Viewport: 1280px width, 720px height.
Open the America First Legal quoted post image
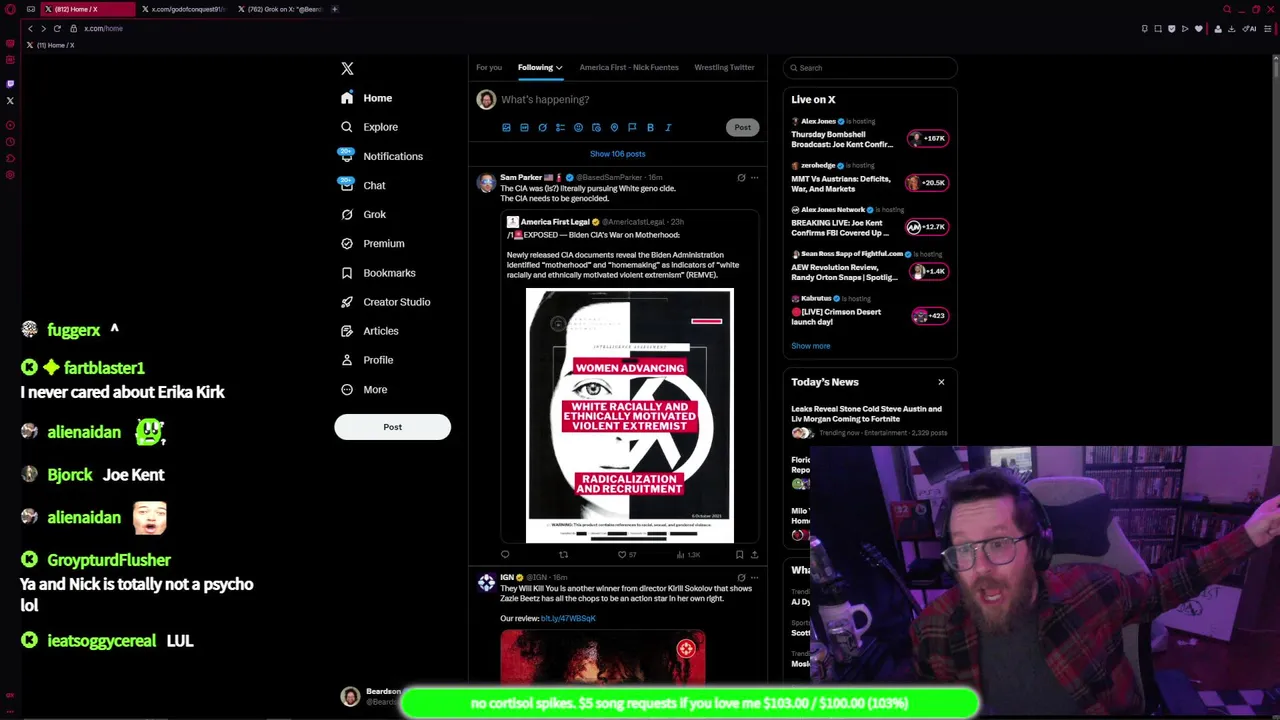coord(629,416)
